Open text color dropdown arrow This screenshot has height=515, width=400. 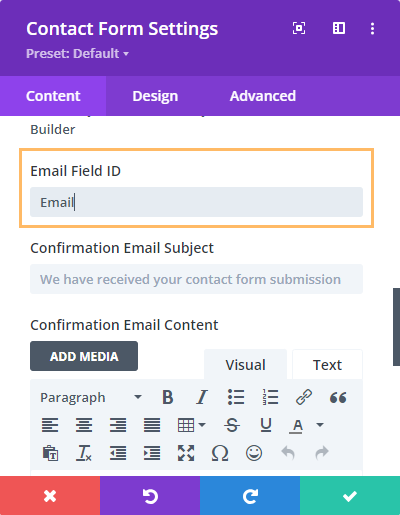click(x=320, y=425)
